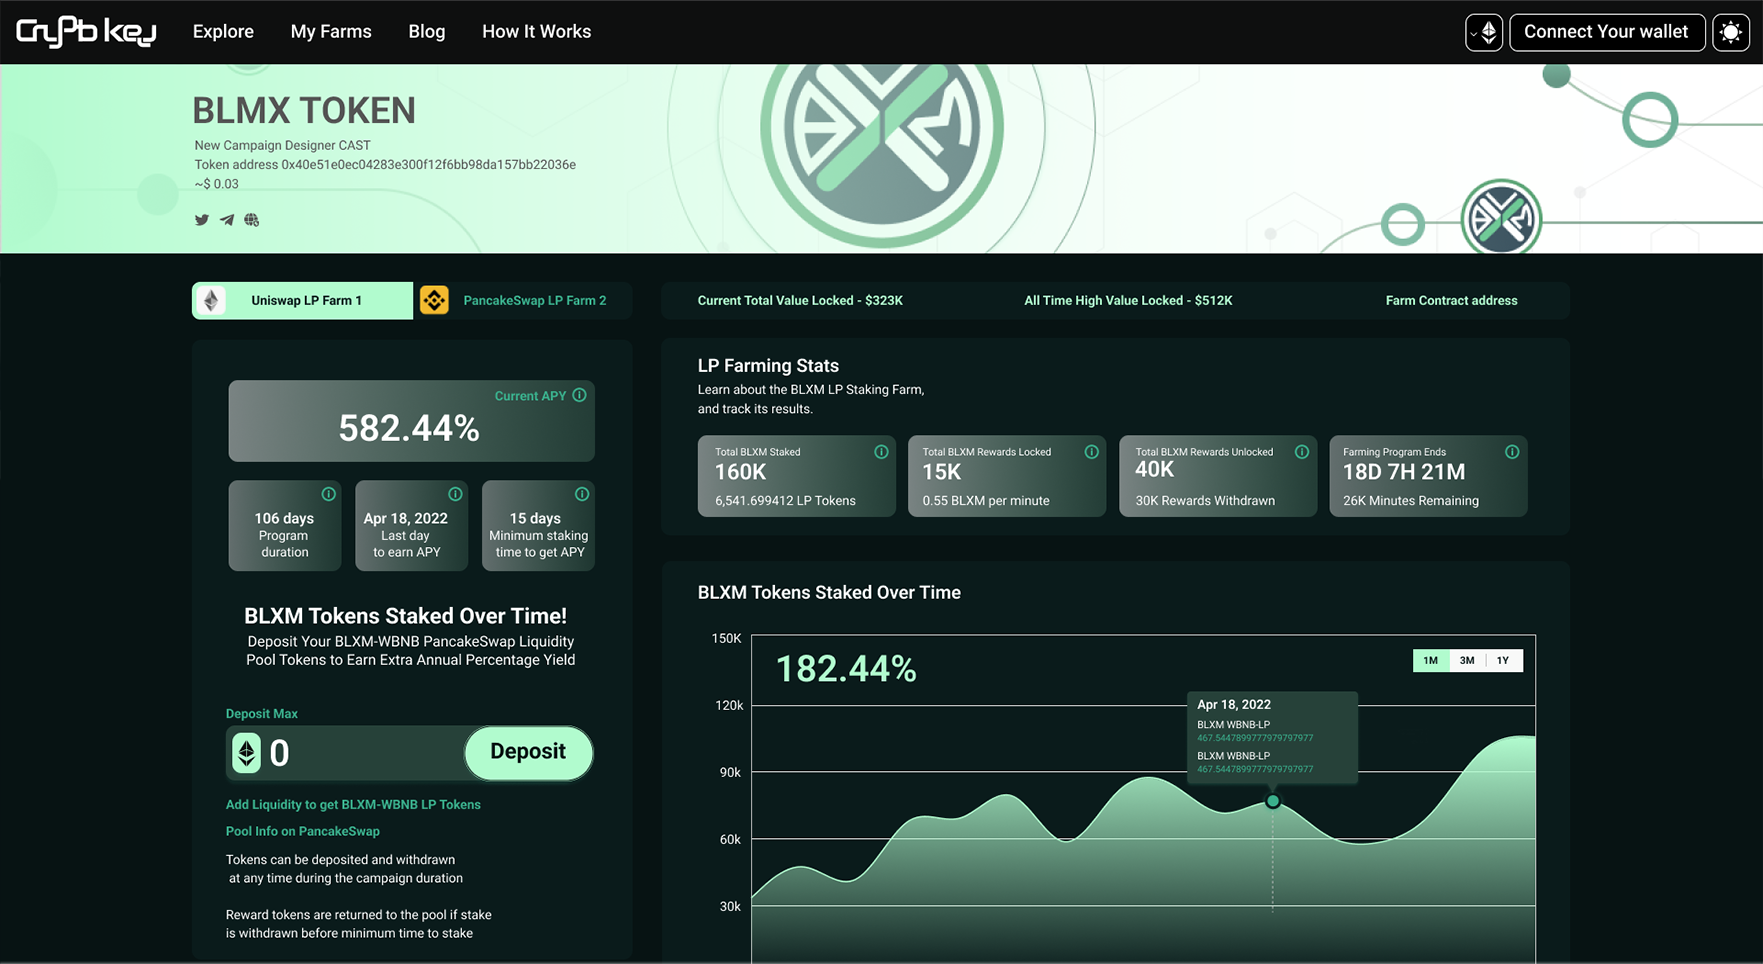This screenshot has height=964, width=1763.
Task: Switch chart range to 1Y
Action: coord(1503,660)
